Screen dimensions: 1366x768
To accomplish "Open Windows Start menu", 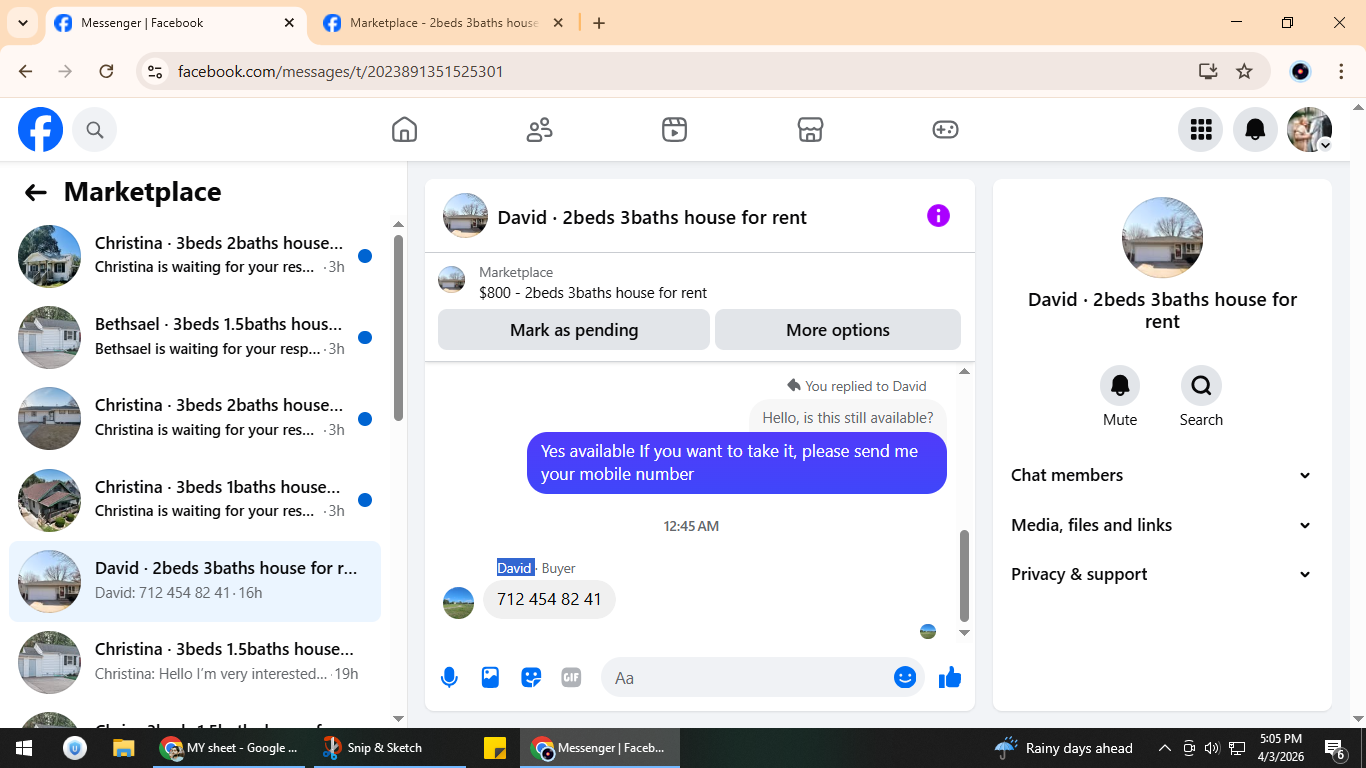I will pos(24,748).
